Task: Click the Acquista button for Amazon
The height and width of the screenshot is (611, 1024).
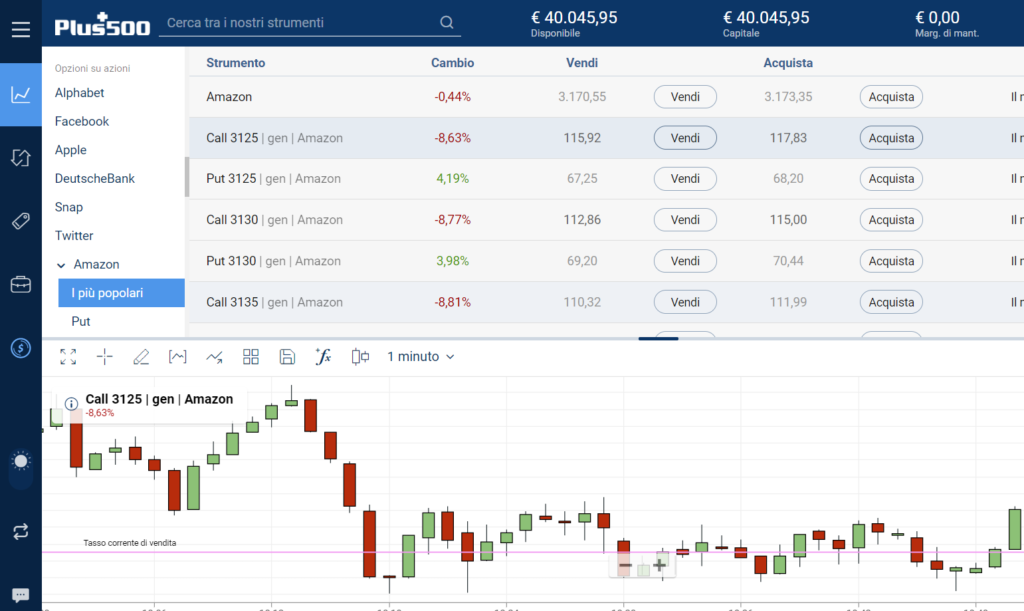Action: pyautogui.click(x=891, y=97)
